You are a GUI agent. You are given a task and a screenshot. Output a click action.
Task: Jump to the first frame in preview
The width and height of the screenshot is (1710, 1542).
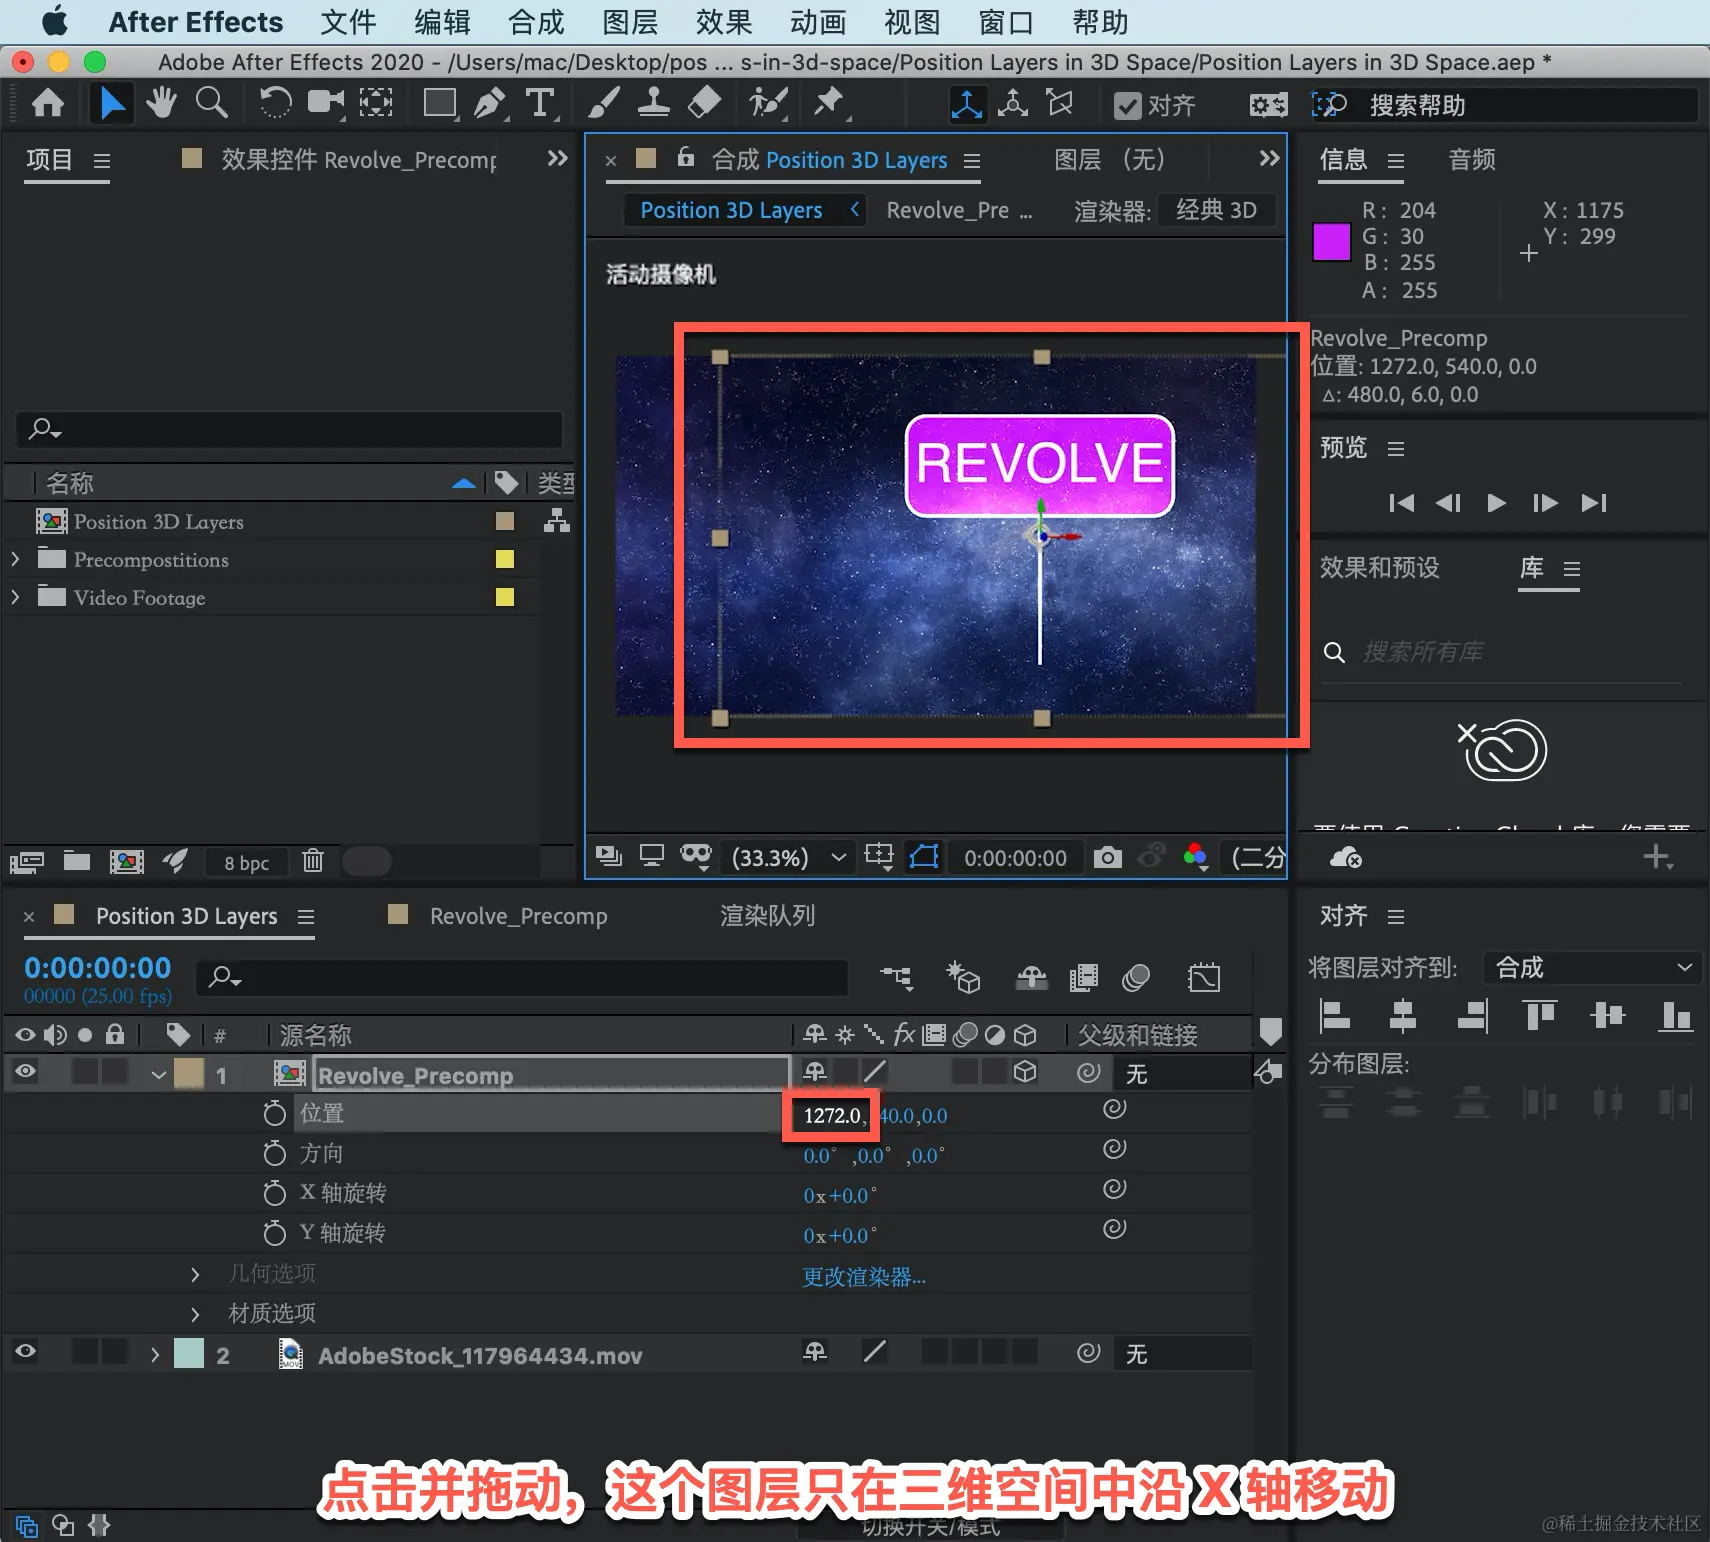1401,502
